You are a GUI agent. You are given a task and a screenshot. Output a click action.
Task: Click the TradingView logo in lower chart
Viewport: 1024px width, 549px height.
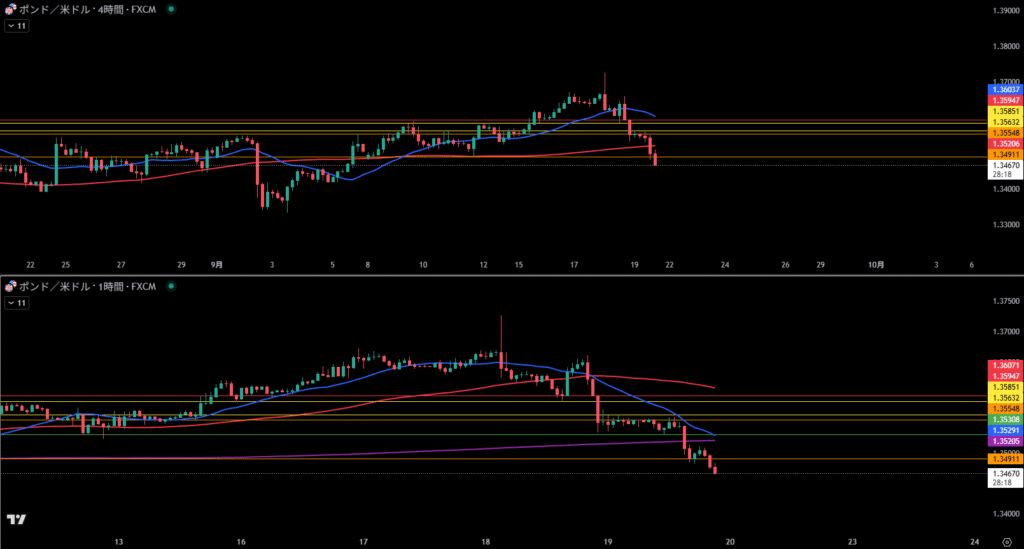[x=16, y=520]
